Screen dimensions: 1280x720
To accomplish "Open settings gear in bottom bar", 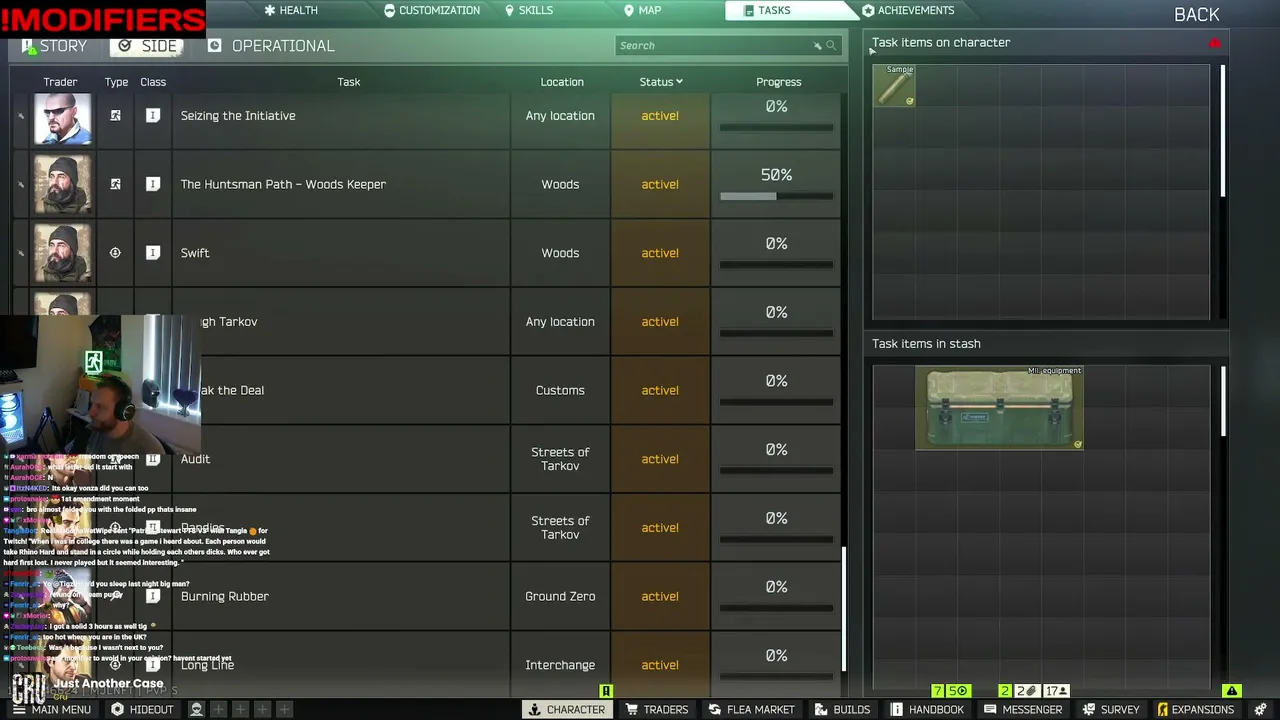I will point(1260,709).
